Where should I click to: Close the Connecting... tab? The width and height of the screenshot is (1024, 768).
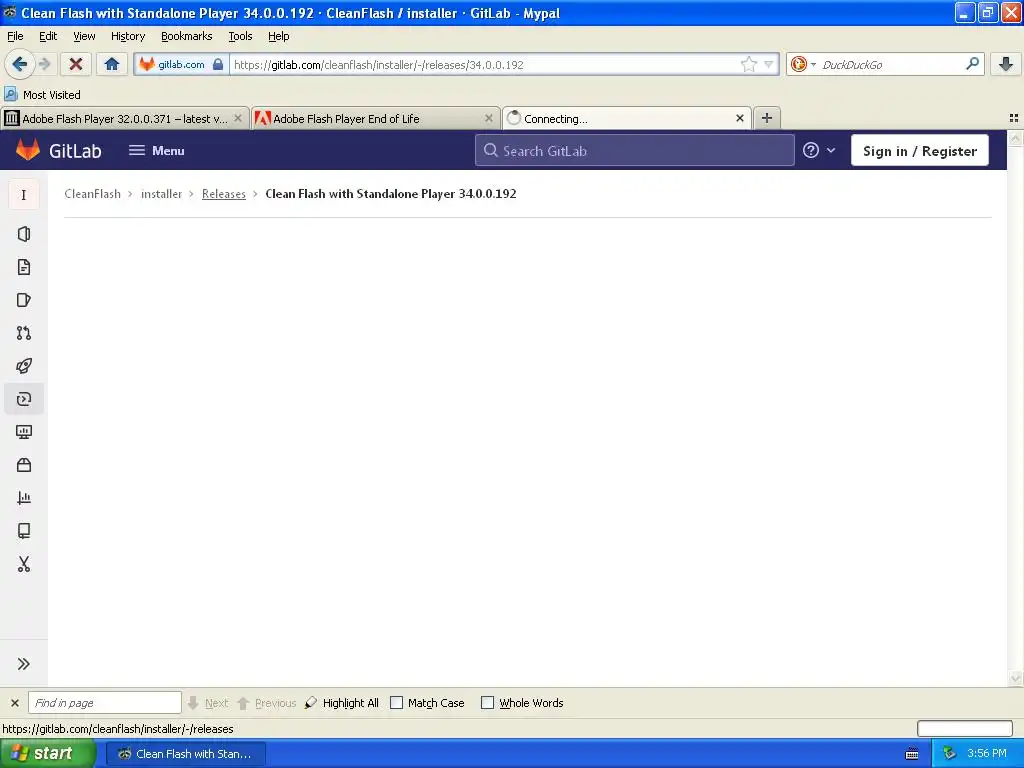(x=739, y=118)
